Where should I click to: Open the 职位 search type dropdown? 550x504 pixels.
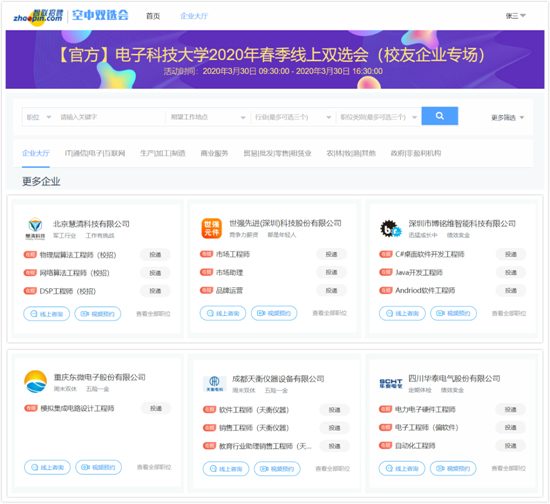39,117
